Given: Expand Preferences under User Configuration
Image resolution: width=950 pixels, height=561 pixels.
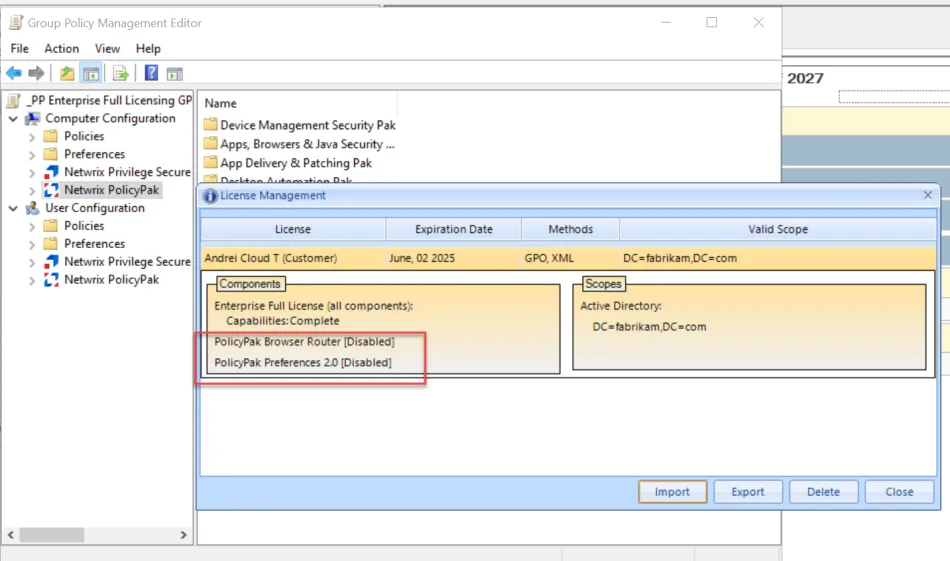Looking at the screenshot, I should tap(32, 244).
